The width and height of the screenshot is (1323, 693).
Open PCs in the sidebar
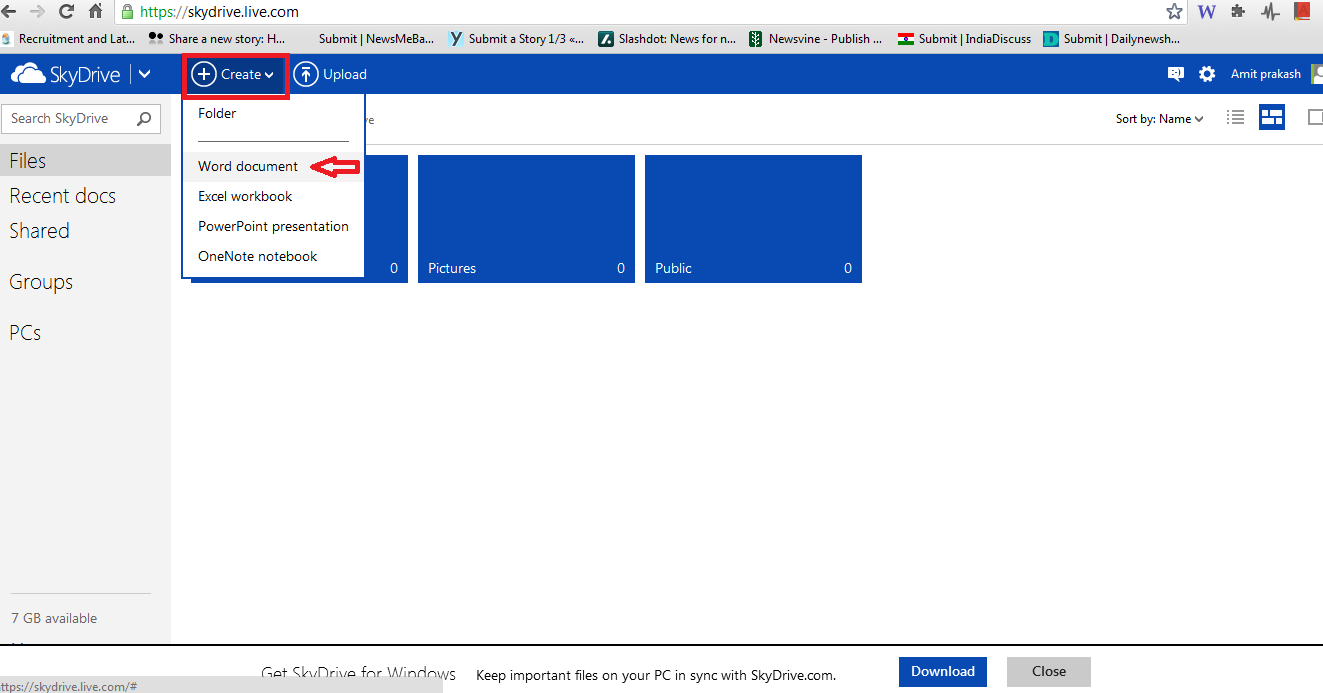click(x=25, y=333)
